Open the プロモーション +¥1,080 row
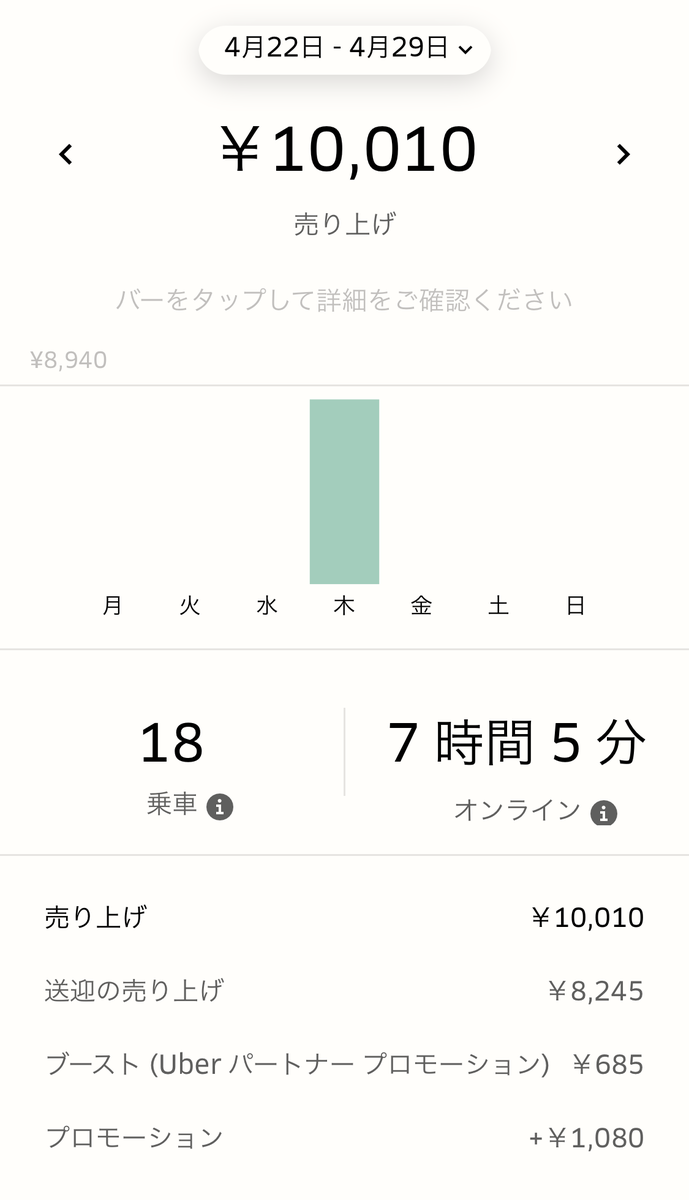 pyautogui.click(x=344, y=1137)
